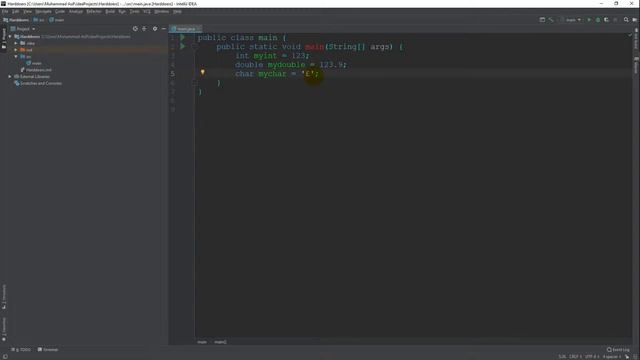Open Project panel settings gear

(155, 29)
